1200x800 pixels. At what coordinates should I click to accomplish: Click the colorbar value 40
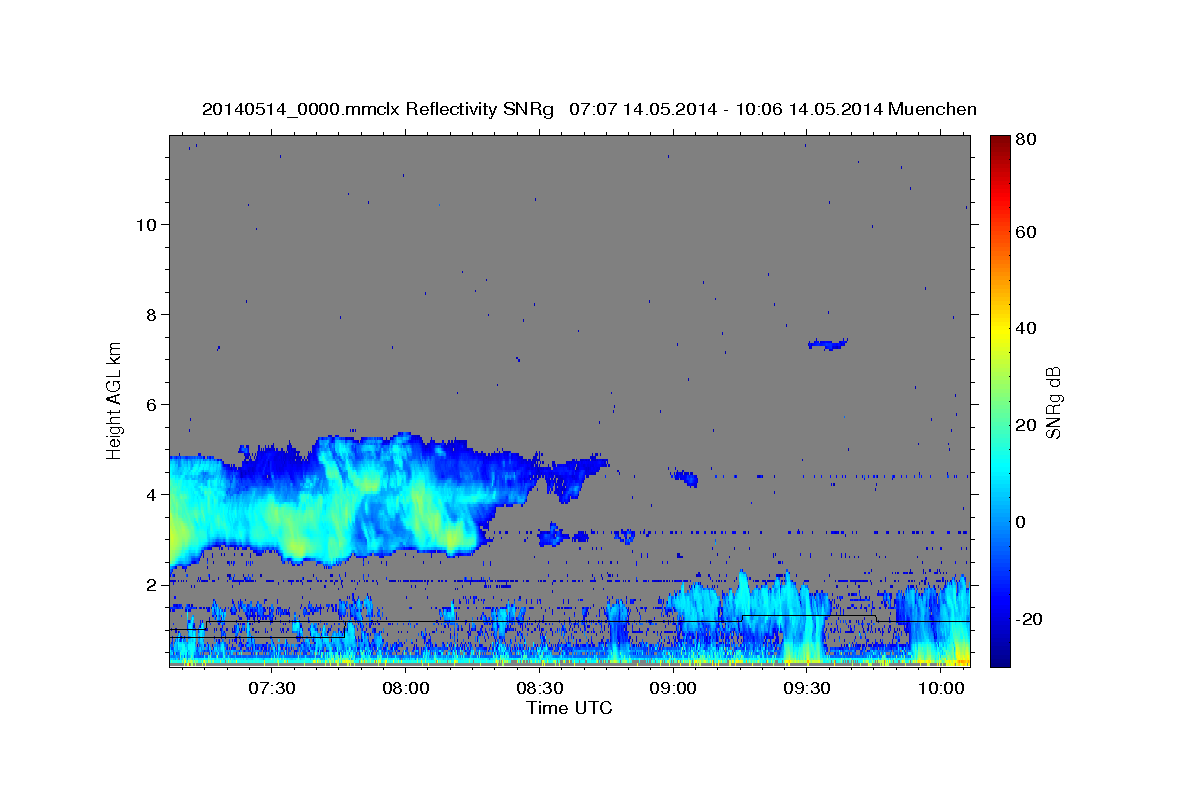coord(1025,328)
